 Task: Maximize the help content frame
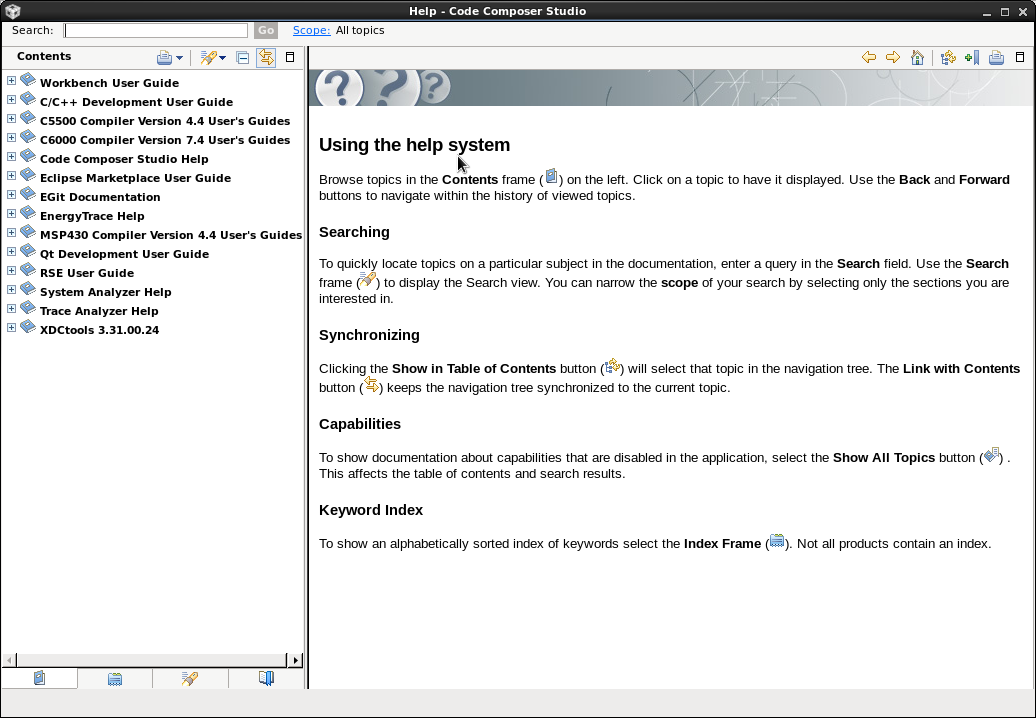point(1019,57)
